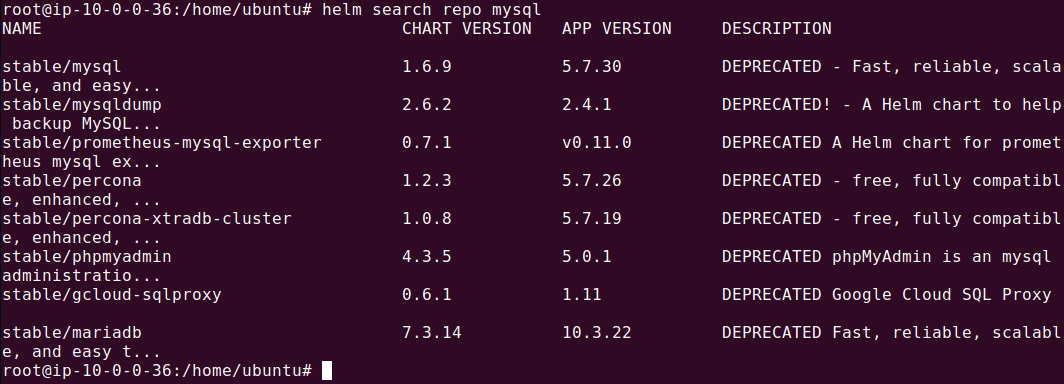1064x384 pixels.
Task: Click chart version 0.6.1
Action: tap(427, 294)
